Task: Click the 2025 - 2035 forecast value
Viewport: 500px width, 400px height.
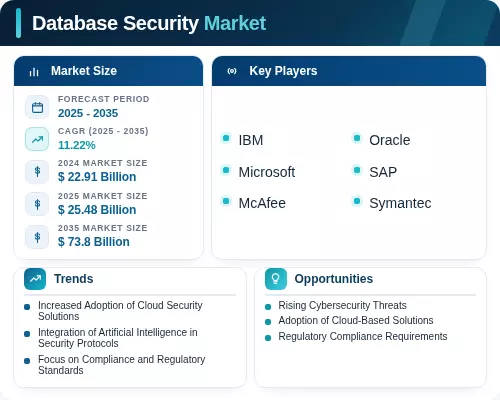Action: click(88, 113)
